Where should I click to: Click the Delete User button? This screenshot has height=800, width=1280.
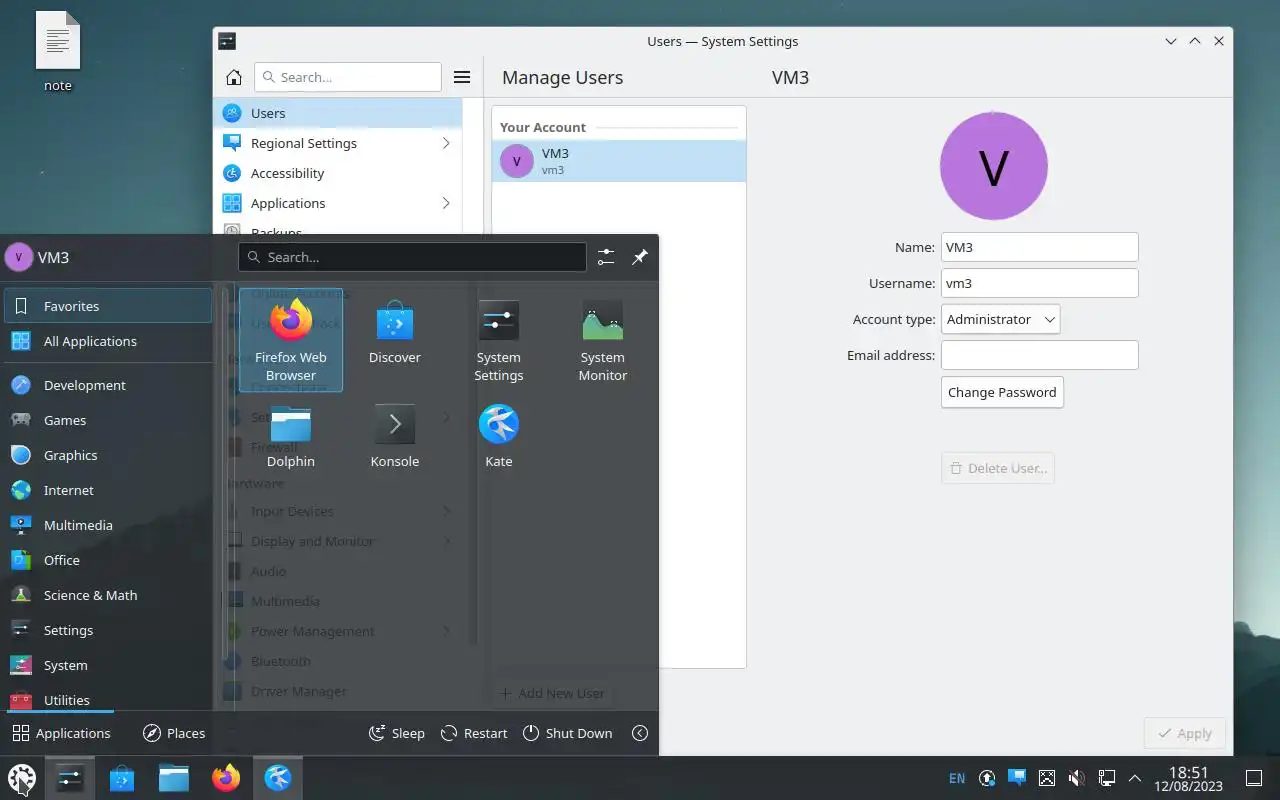tap(998, 468)
